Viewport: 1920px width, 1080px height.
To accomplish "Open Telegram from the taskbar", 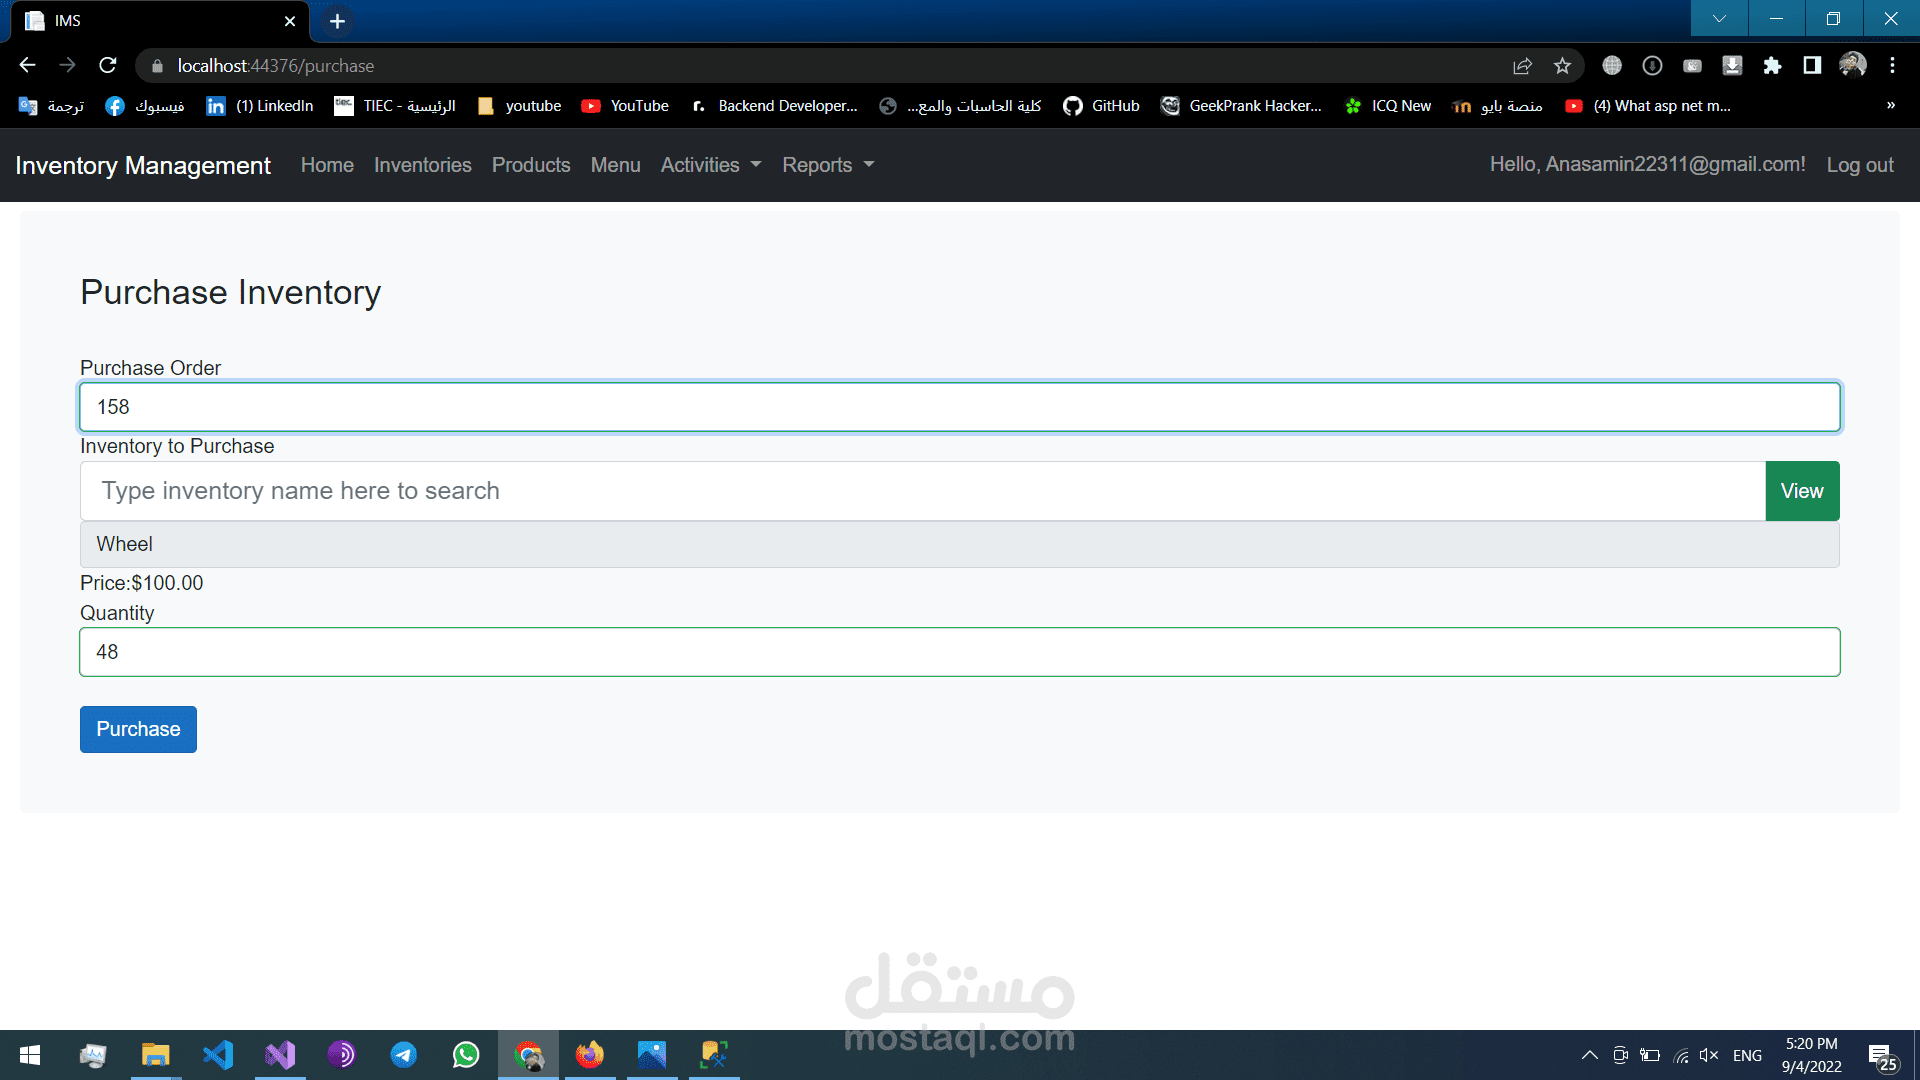I will pyautogui.click(x=404, y=1055).
